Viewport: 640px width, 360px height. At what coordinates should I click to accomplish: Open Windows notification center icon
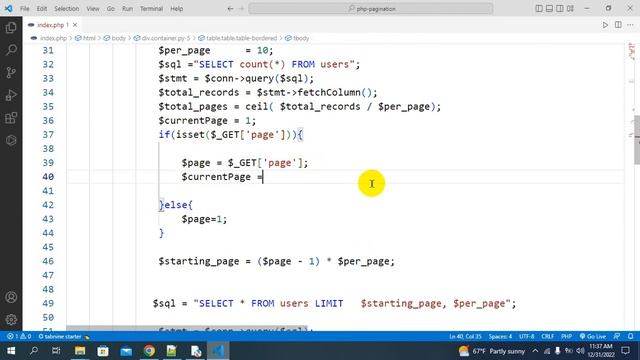click(x=625, y=351)
